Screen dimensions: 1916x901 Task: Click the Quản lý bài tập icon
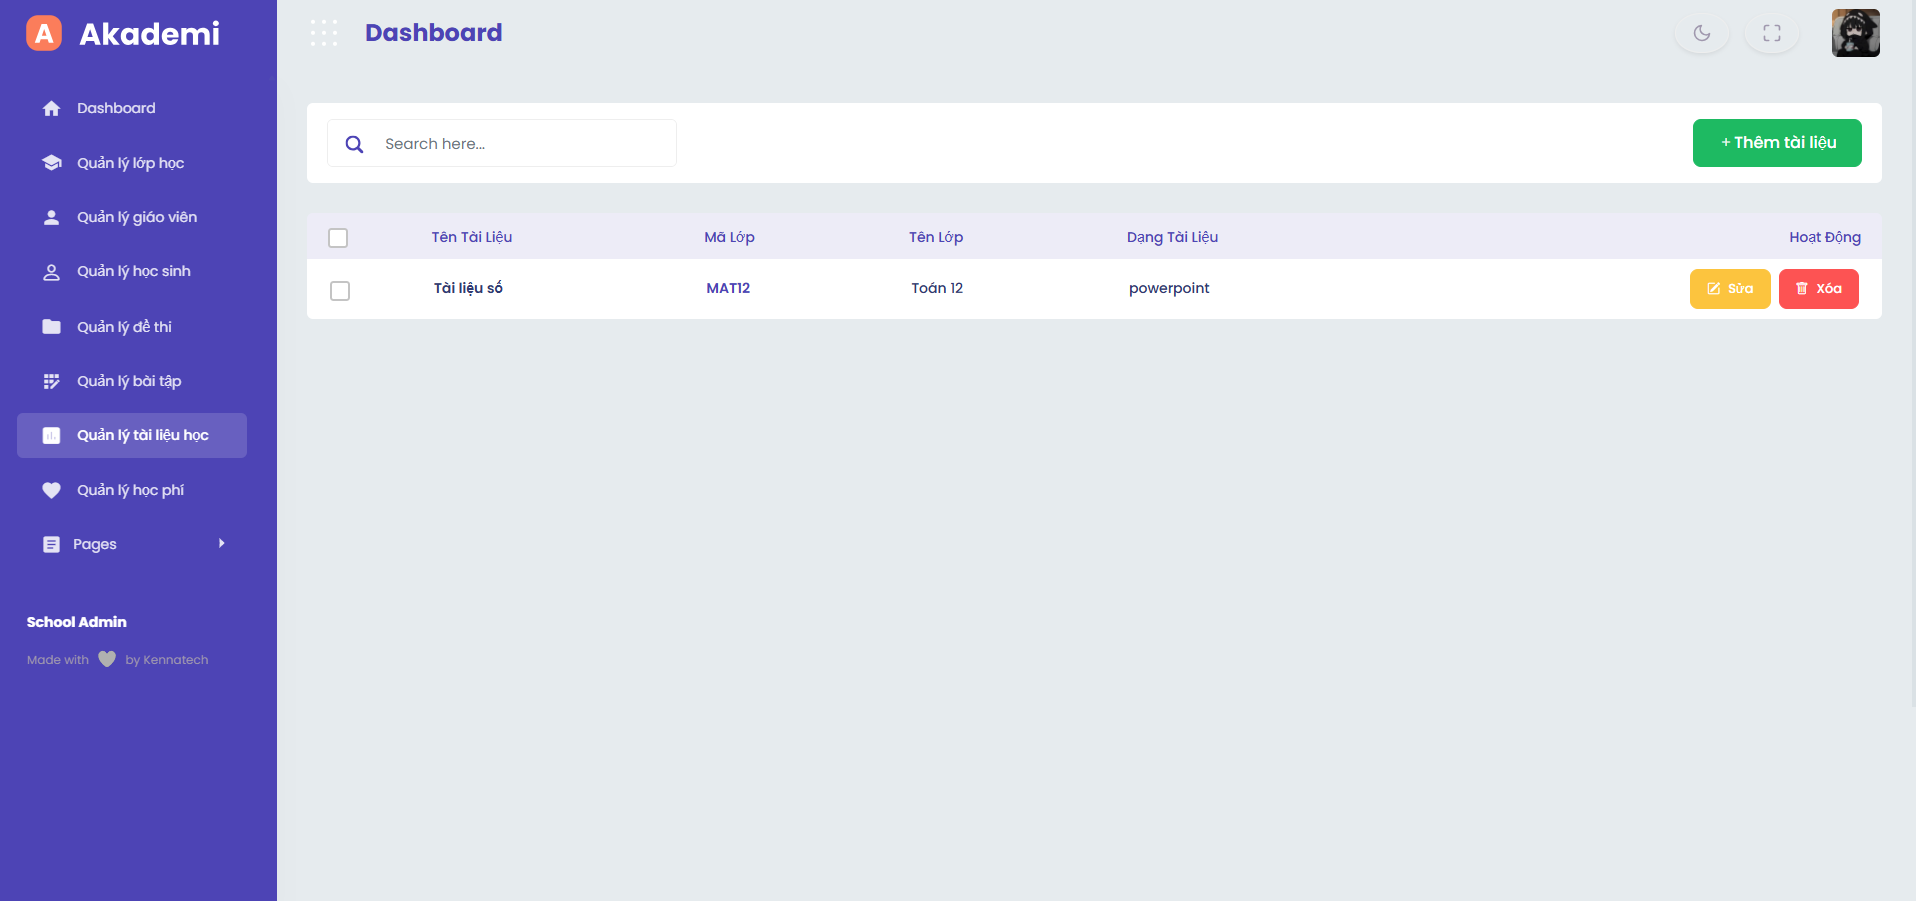pos(52,381)
